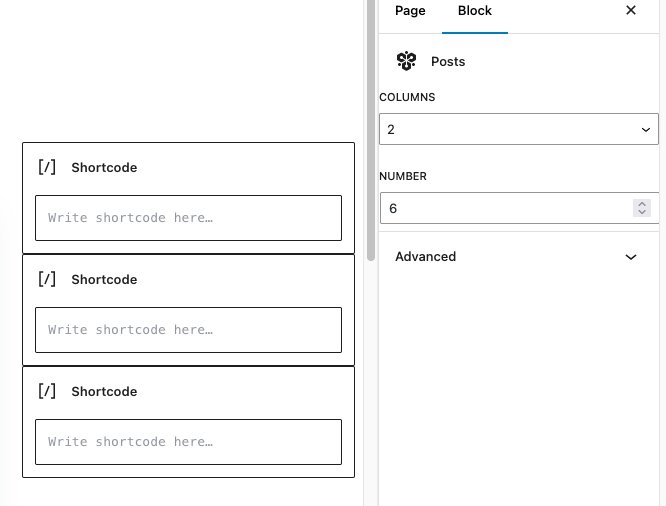Close the settings sidebar panel
Screen dimensions: 666x506
631,10
